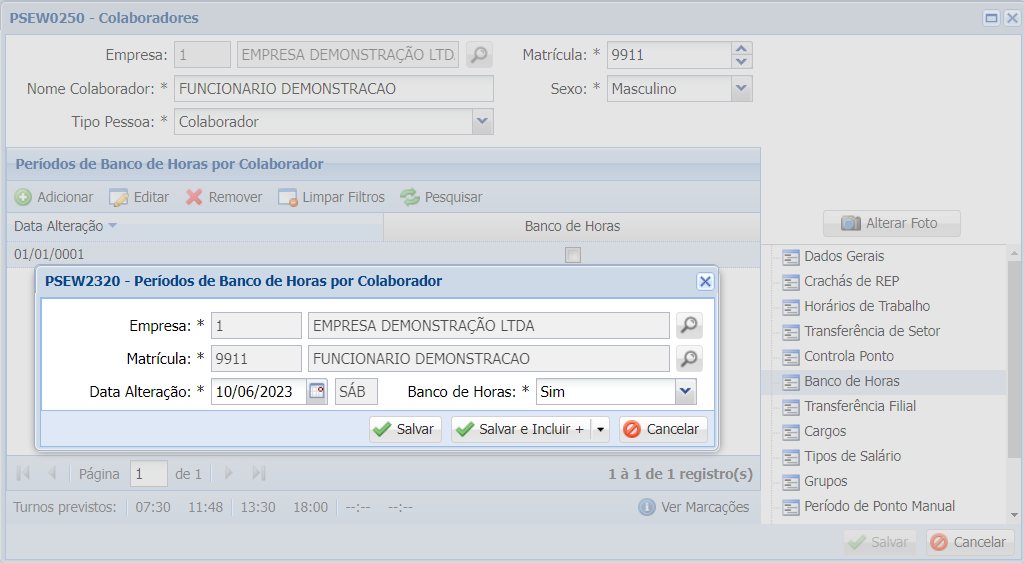This screenshot has height=563, width=1024.
Task: Click the Alterar Foto button
Action: point(891,223)
